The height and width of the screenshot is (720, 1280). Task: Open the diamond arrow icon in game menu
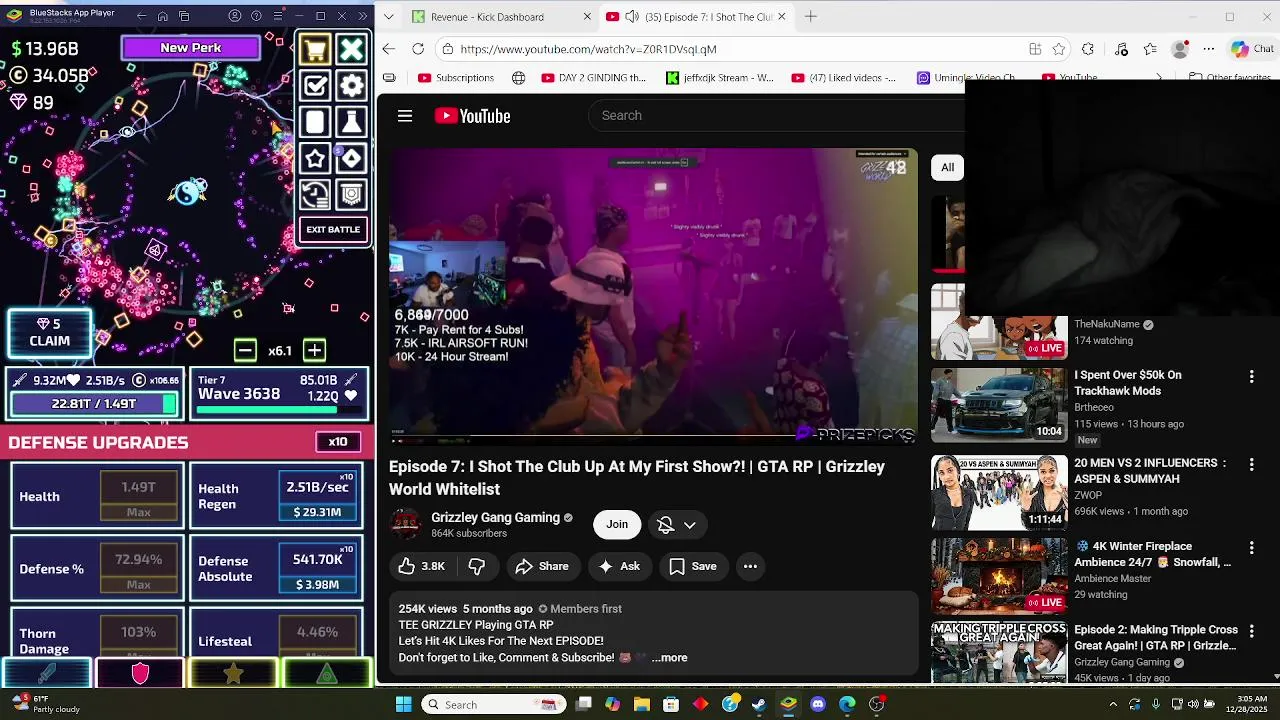351,158
